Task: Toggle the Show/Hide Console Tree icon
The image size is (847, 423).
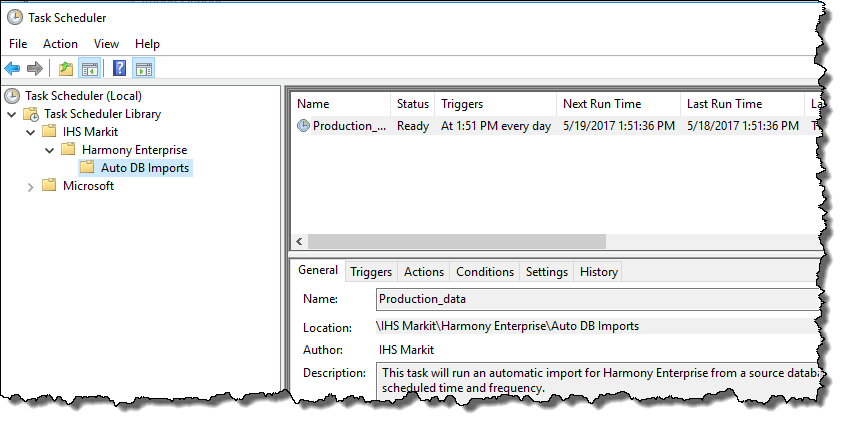Action: click(89, 69)
